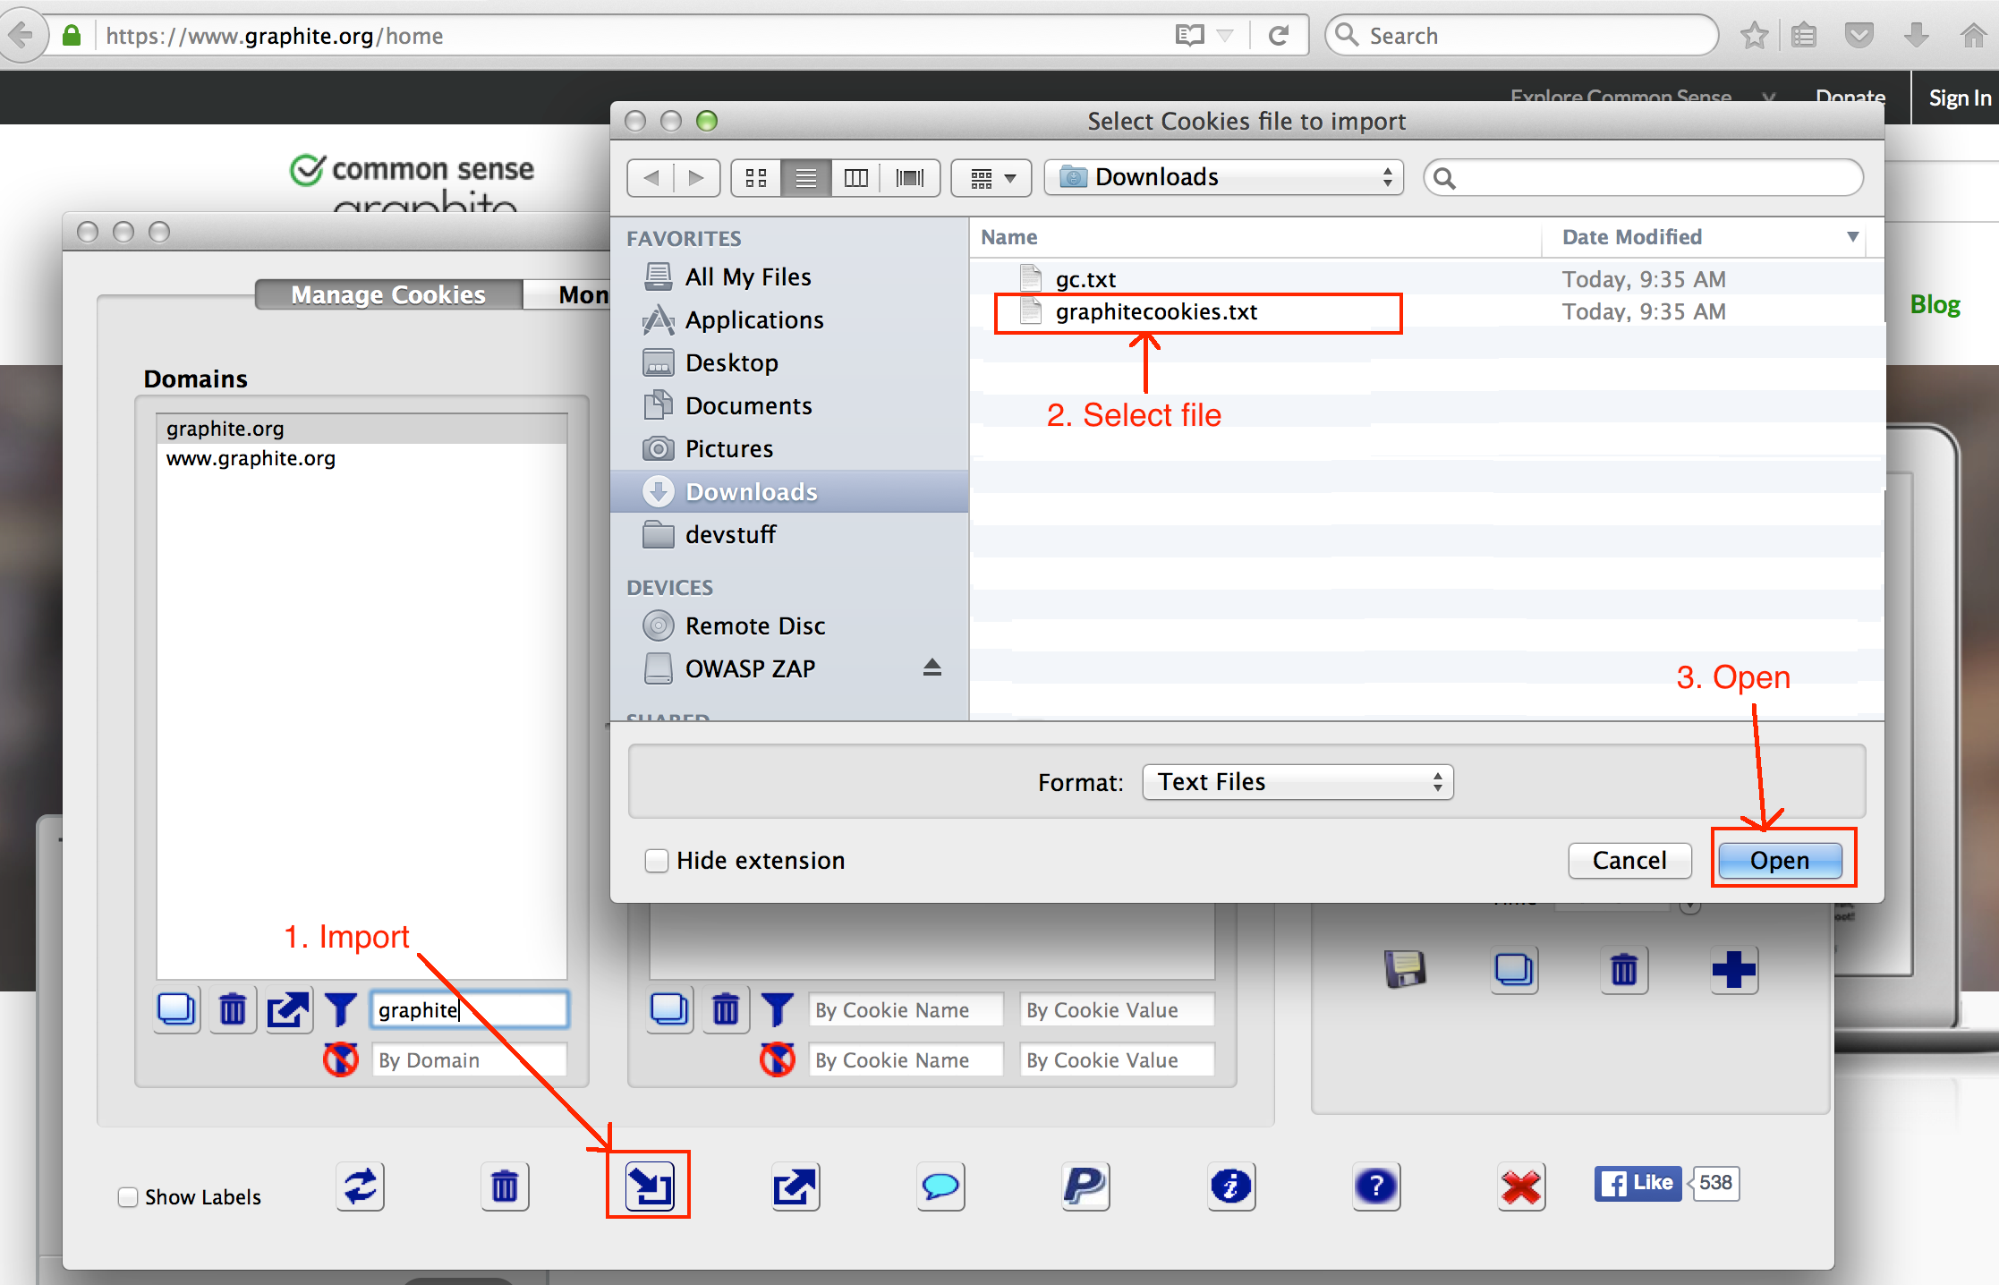Click the Cancel button in file dialog
The image size is (1999, 1285).
(1629, 860)
